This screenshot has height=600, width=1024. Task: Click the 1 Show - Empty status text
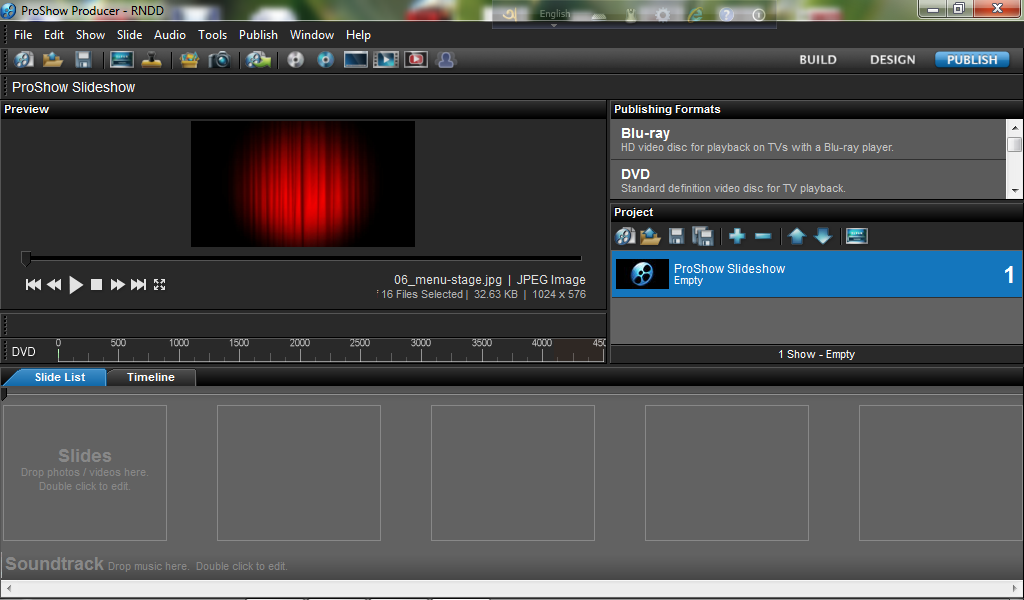(x=816, y=355)
